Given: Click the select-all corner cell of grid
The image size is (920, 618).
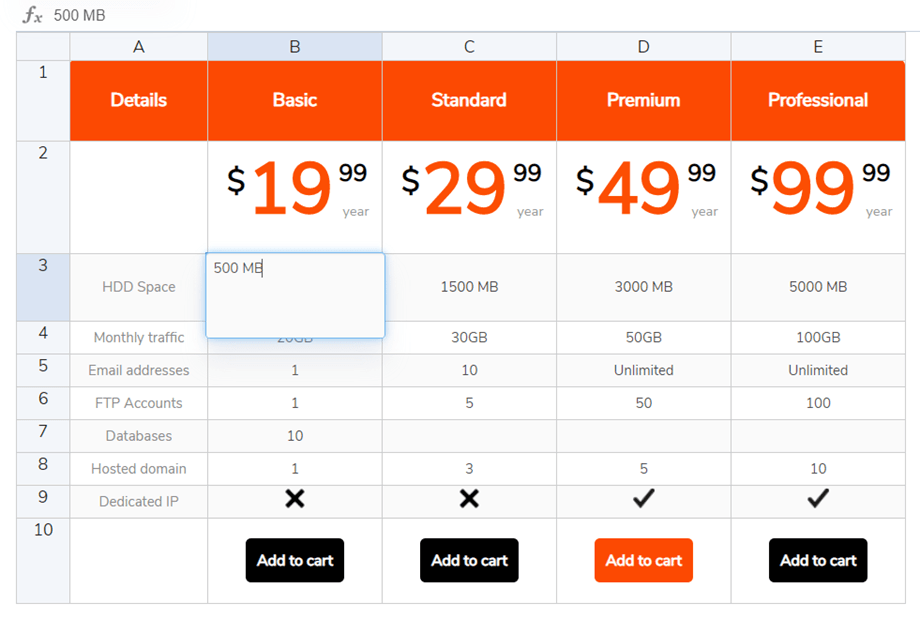Looking at the screenshot, I should point(43,47).
